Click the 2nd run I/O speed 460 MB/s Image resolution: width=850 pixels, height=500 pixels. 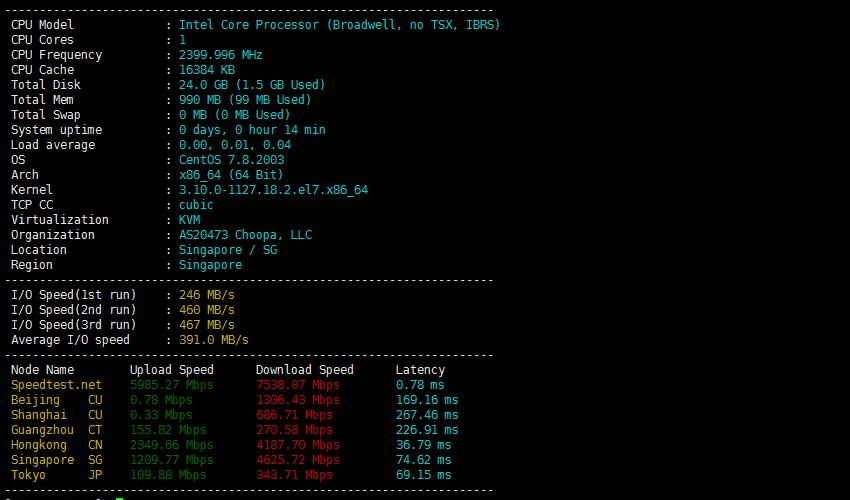207,310
